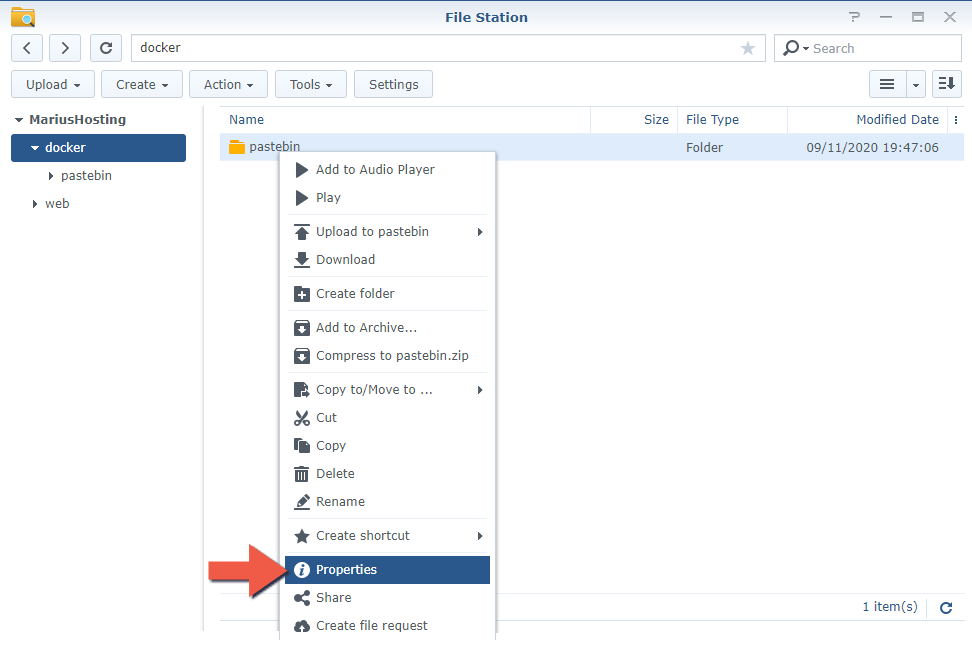The height and width of the screenshot is (652, 972).
Task: Click the sort order icon
Action: click(946, 84)
